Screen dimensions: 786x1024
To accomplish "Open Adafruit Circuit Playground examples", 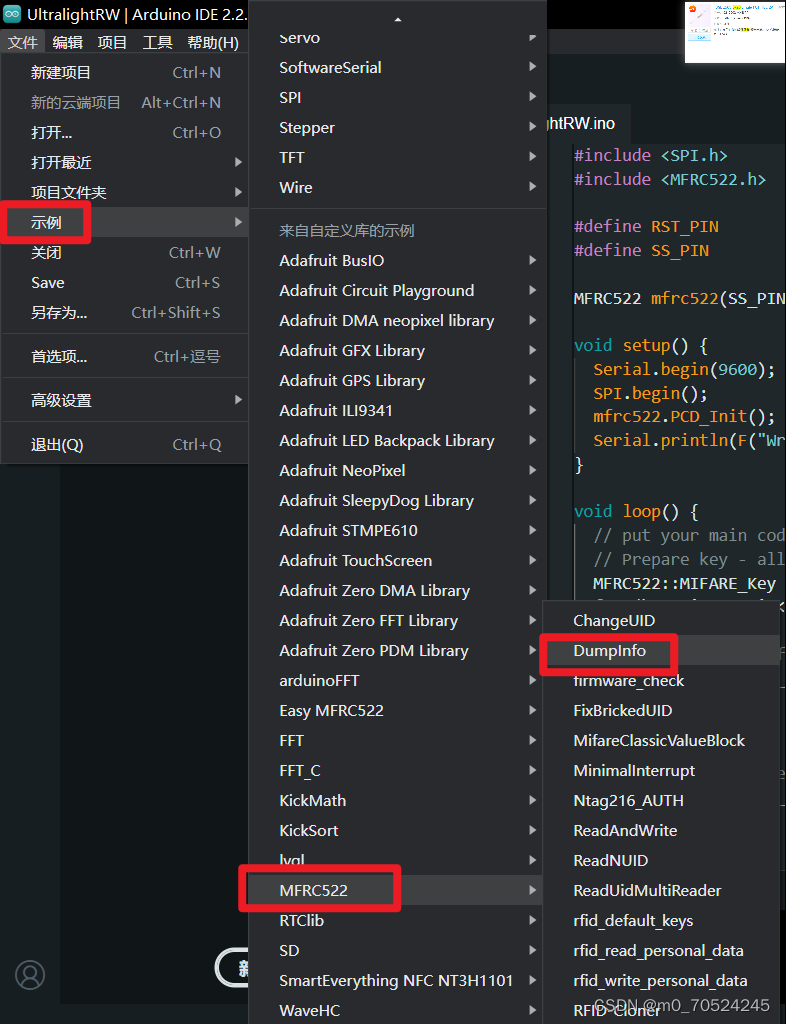I will click(x=398, y=291).
